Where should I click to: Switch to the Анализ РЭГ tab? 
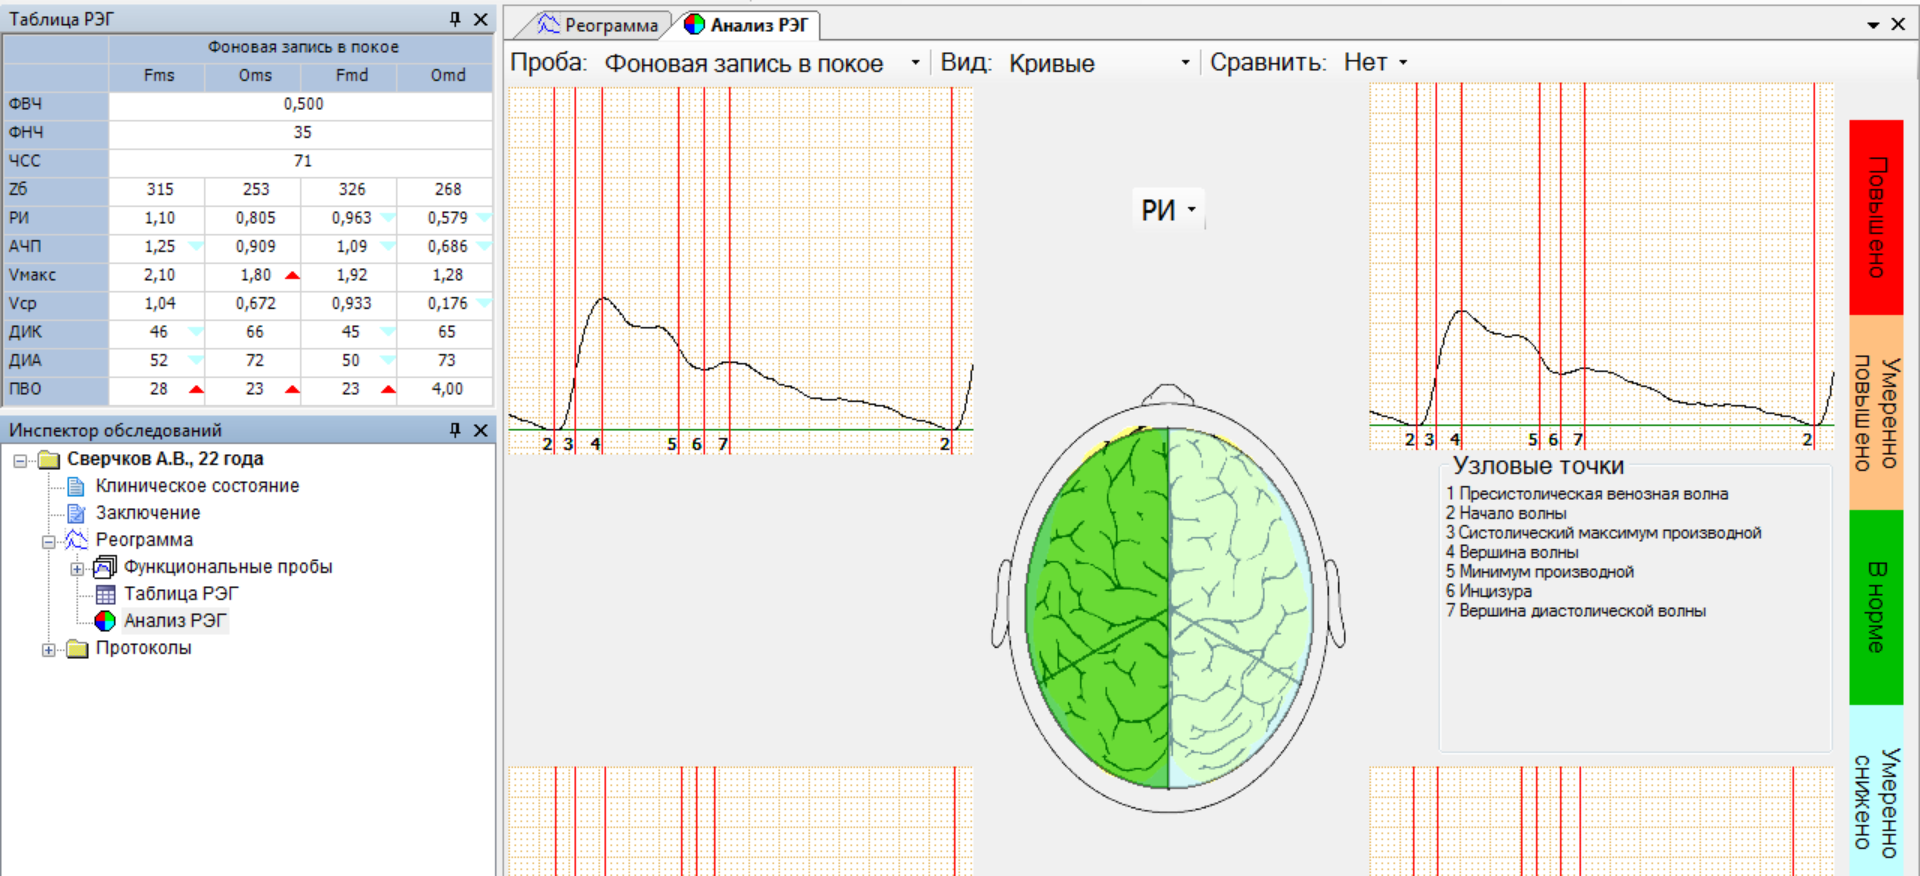coord(758,25)
